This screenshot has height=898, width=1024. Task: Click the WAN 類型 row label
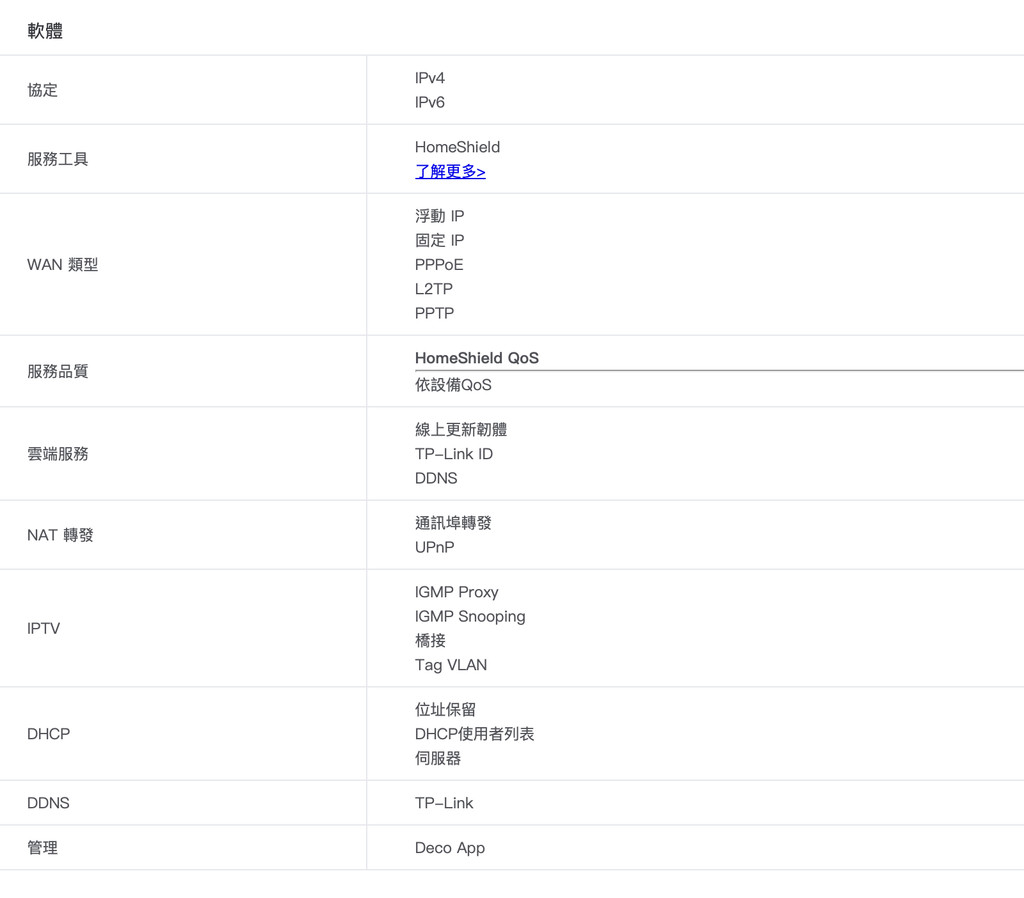[63, 265]
